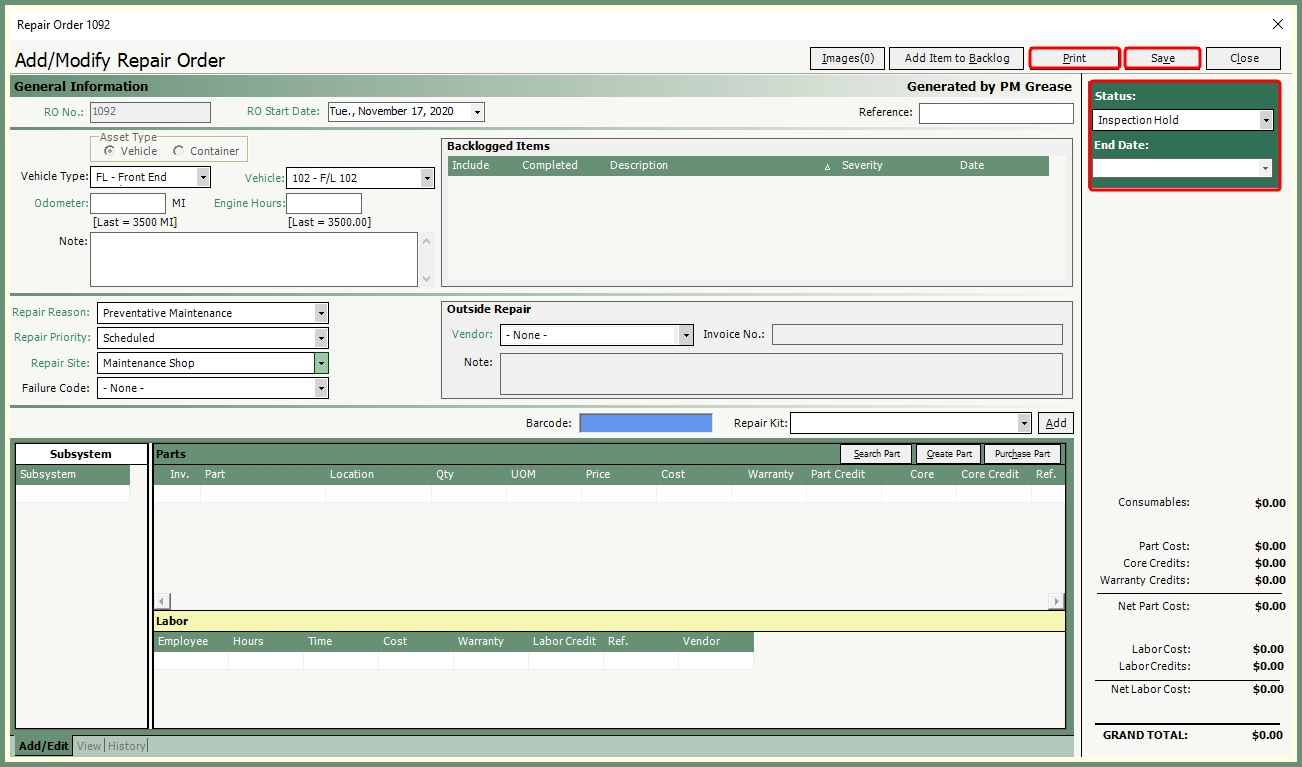The image size is (1302, 767).
Task: Click the Search Part button
Action: coord(876,454)
